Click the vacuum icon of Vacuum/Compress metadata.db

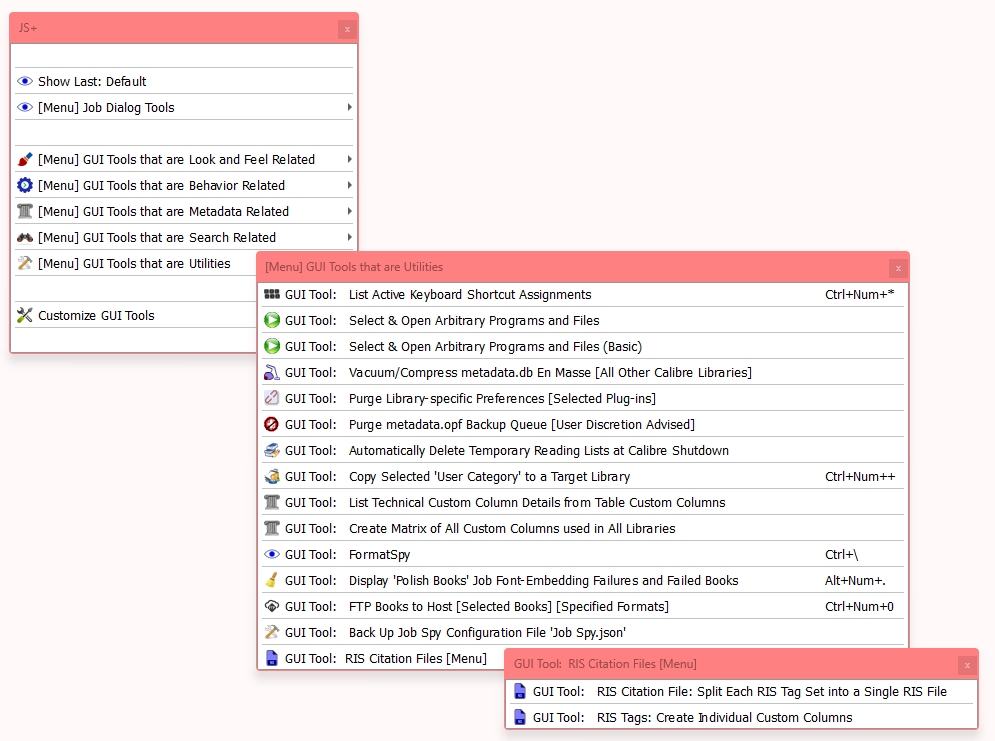pyautogui.click(x=272, y=372)
